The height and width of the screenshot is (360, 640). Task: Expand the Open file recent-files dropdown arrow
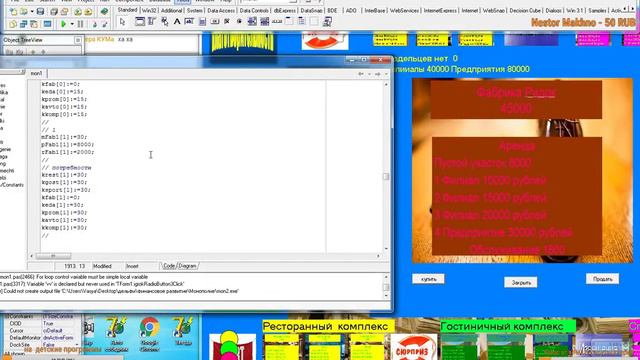[x=32, y=11]
